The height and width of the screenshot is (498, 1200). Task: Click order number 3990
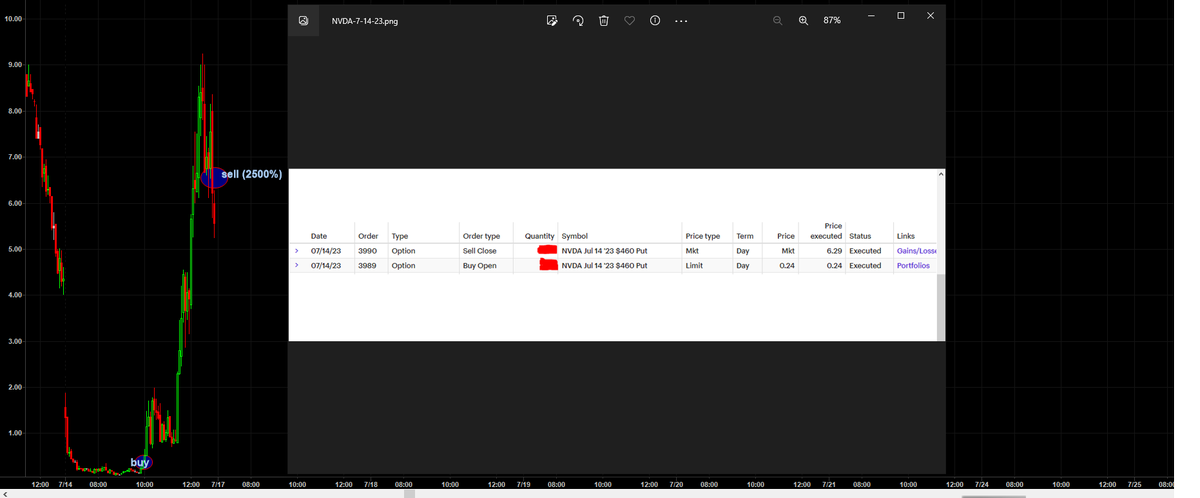coord(367,251)
